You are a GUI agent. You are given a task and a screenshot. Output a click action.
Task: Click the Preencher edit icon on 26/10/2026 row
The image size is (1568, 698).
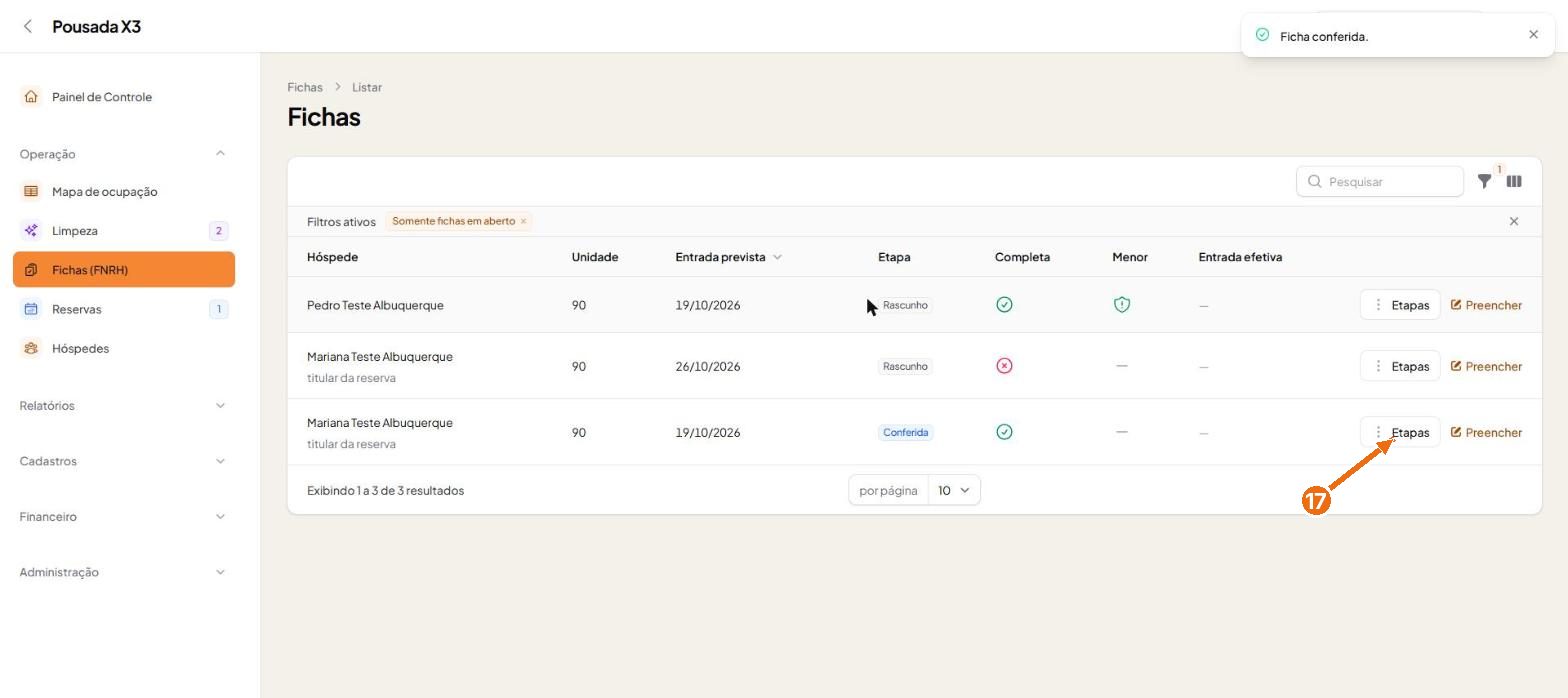(x=1456, y=366)
